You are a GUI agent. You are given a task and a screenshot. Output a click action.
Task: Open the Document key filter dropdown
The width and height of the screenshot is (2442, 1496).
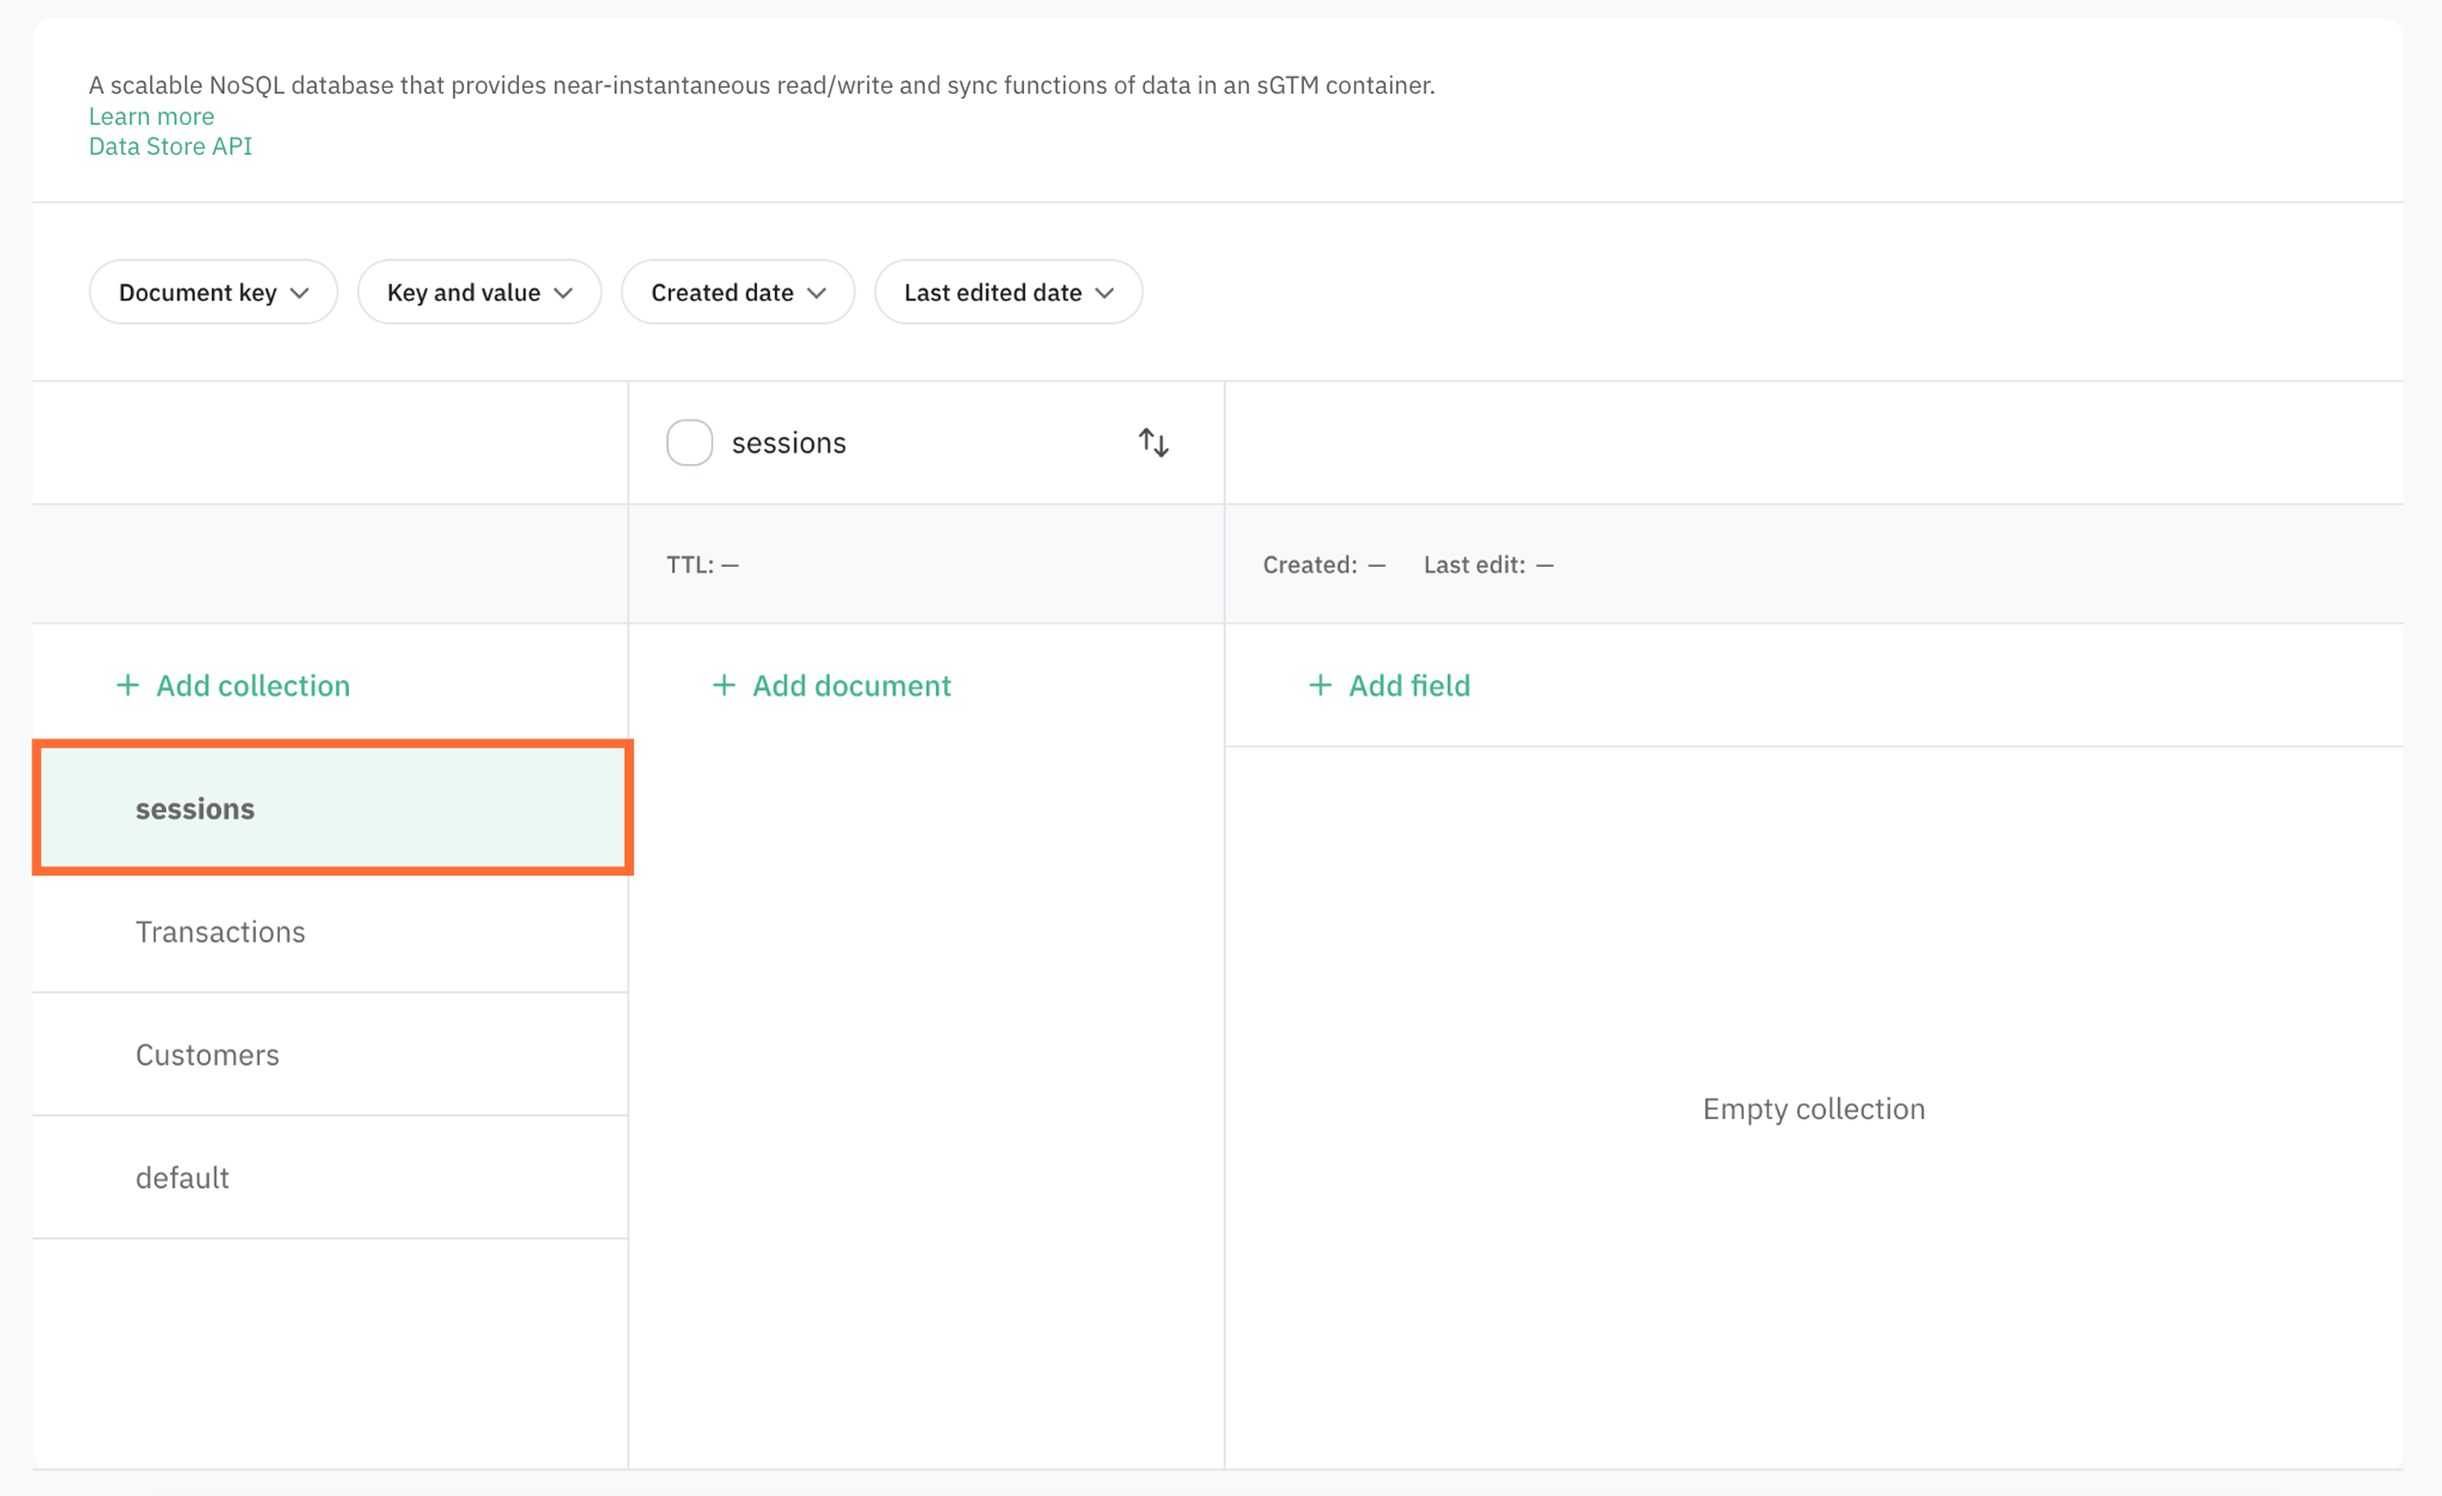click(213, 292)
